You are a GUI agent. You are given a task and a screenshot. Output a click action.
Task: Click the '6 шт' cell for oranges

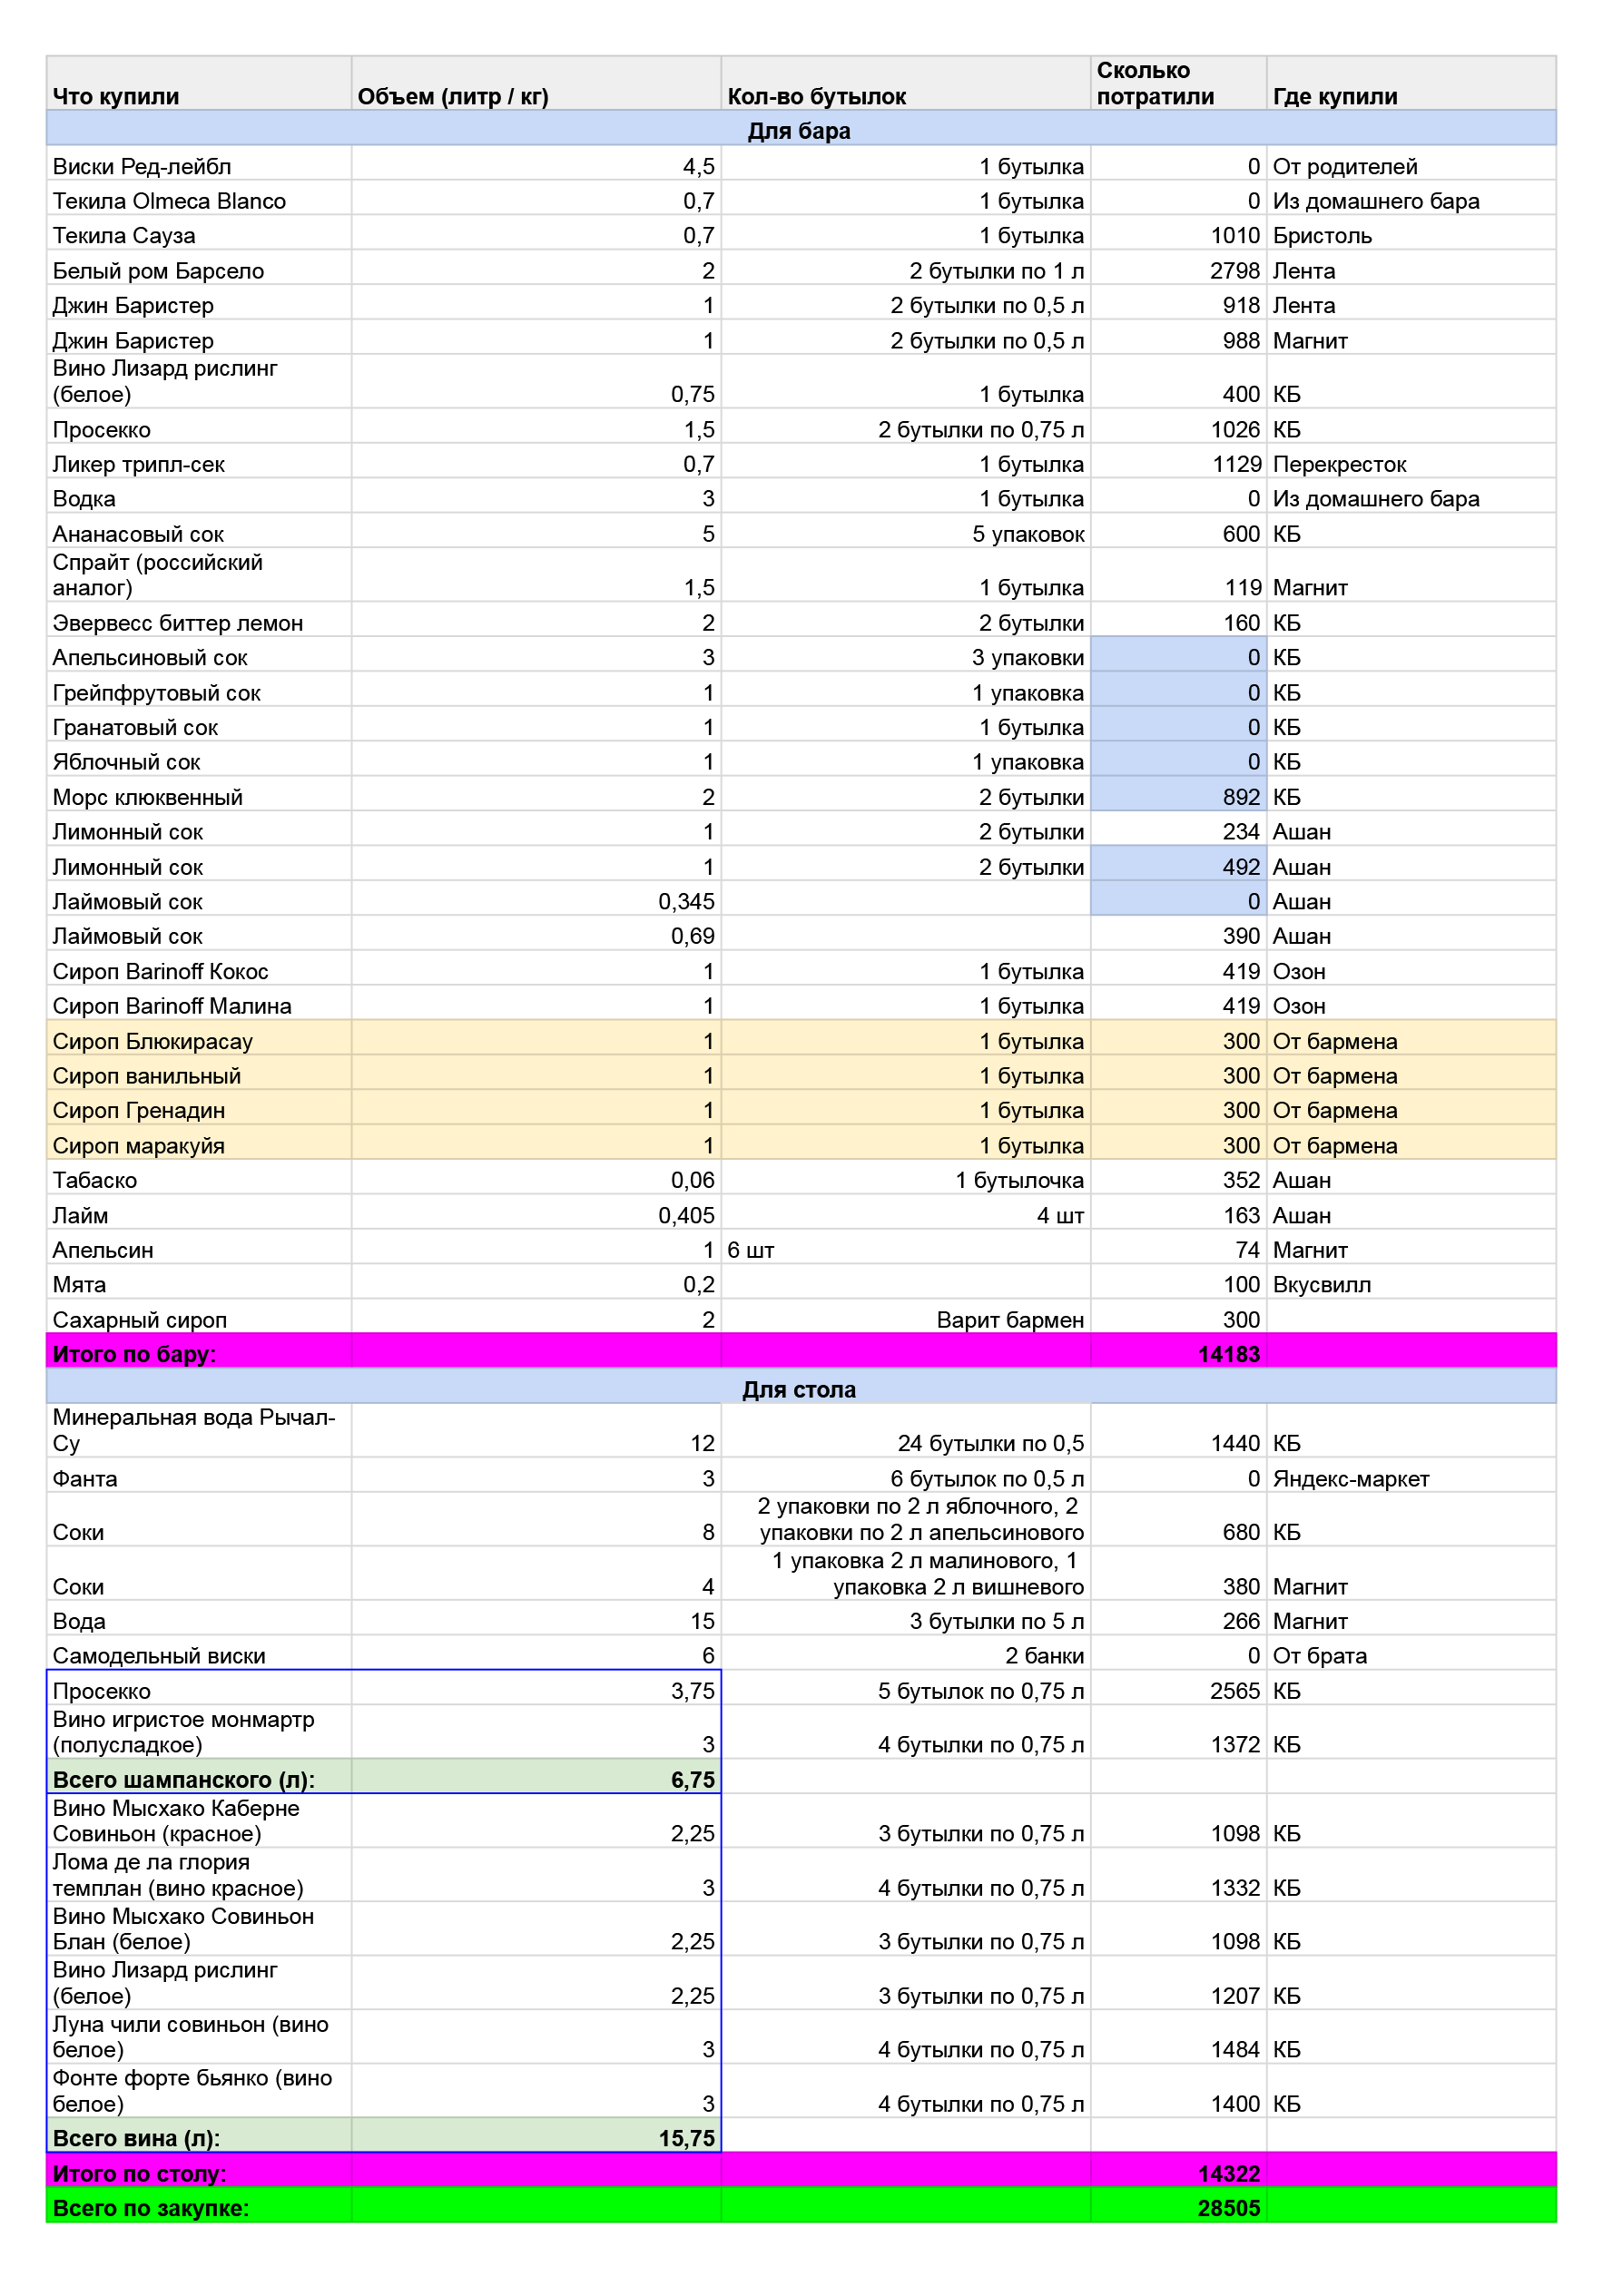905,1248
